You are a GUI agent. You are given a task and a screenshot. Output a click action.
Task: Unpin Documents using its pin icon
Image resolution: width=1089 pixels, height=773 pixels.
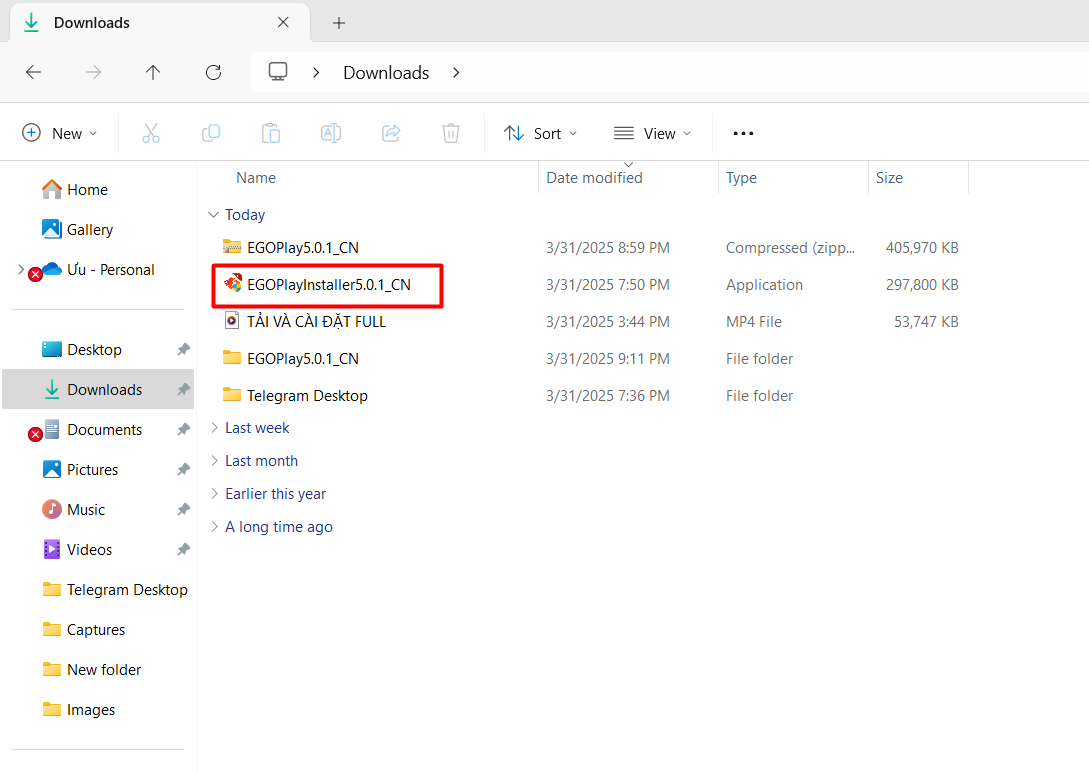tap(183, 429)
